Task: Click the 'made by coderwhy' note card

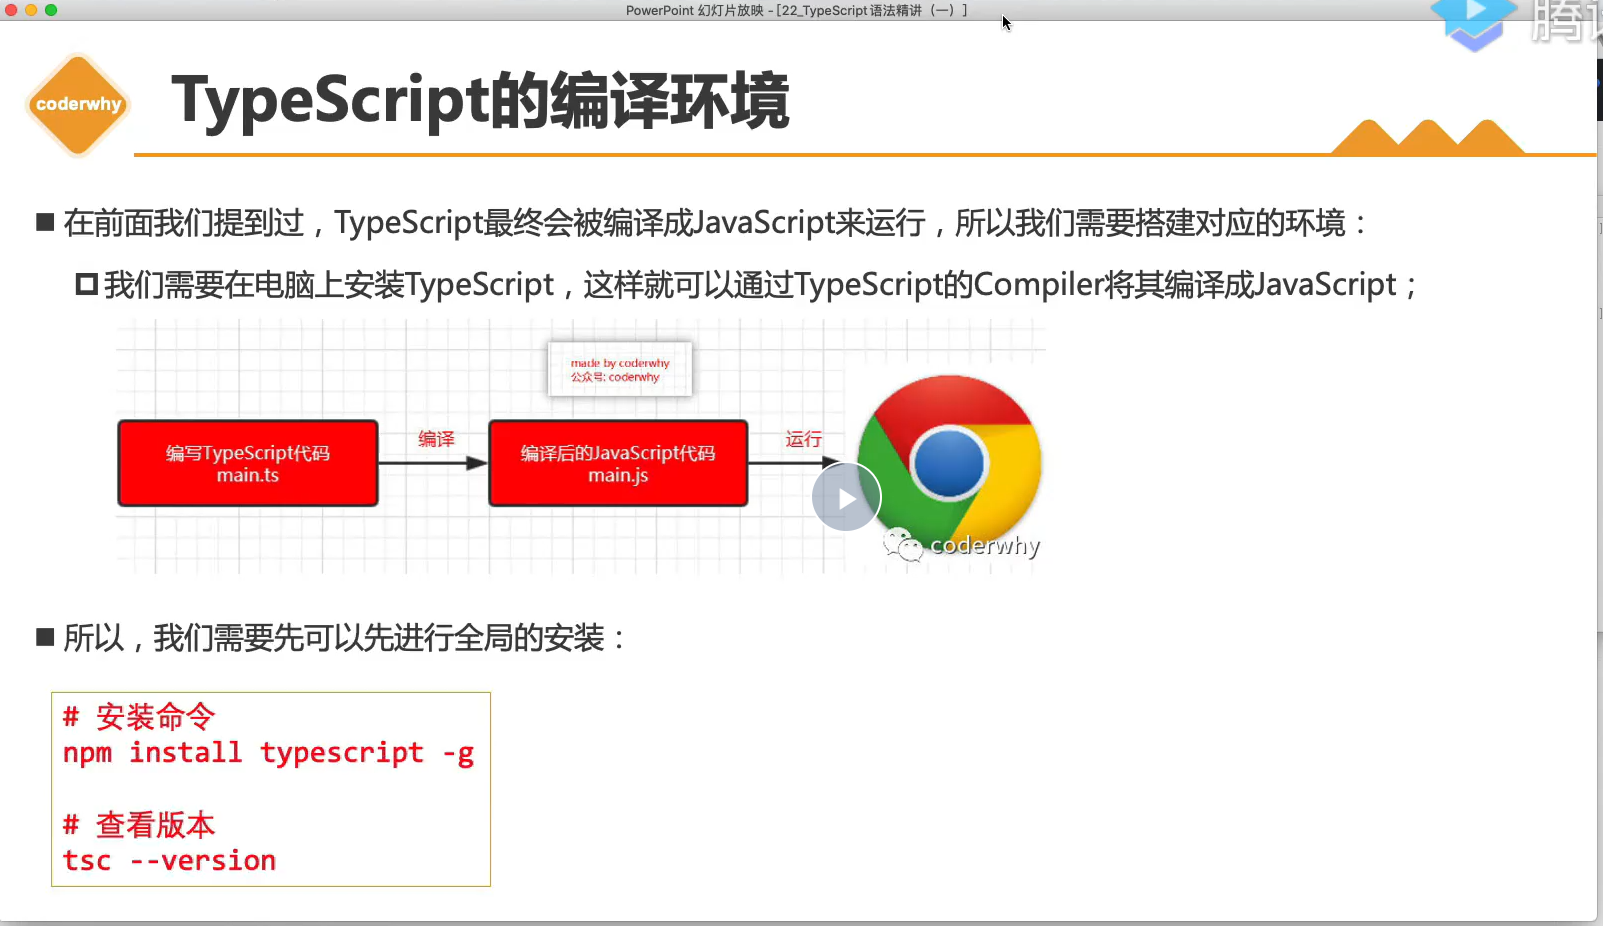Action: (620, 369)
